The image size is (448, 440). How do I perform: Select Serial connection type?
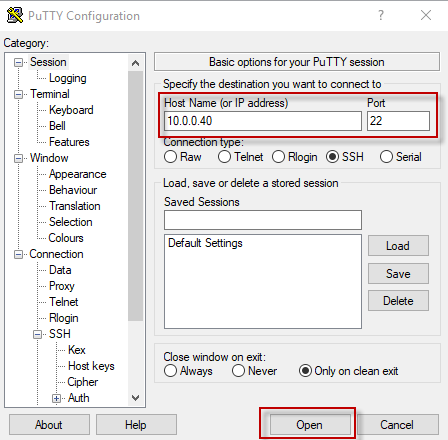pos(386,157)
